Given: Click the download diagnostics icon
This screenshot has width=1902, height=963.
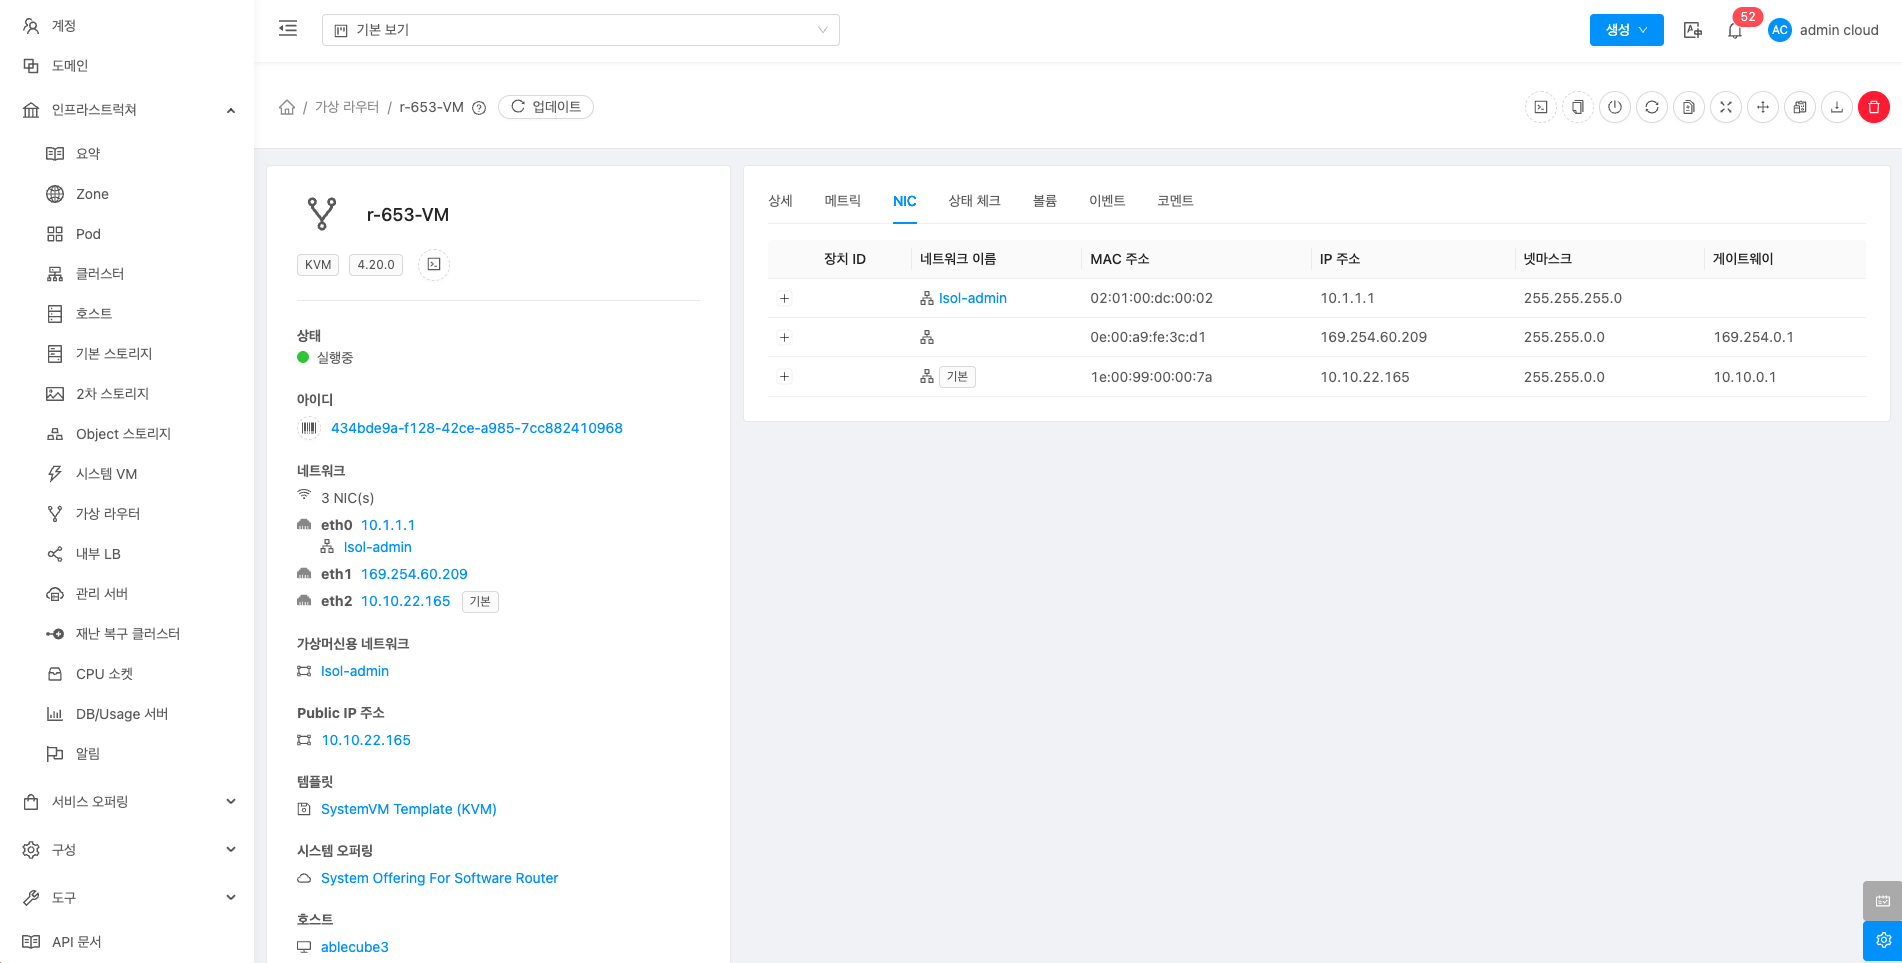Looking at the screenshot, I should [x=1837, y=107].
